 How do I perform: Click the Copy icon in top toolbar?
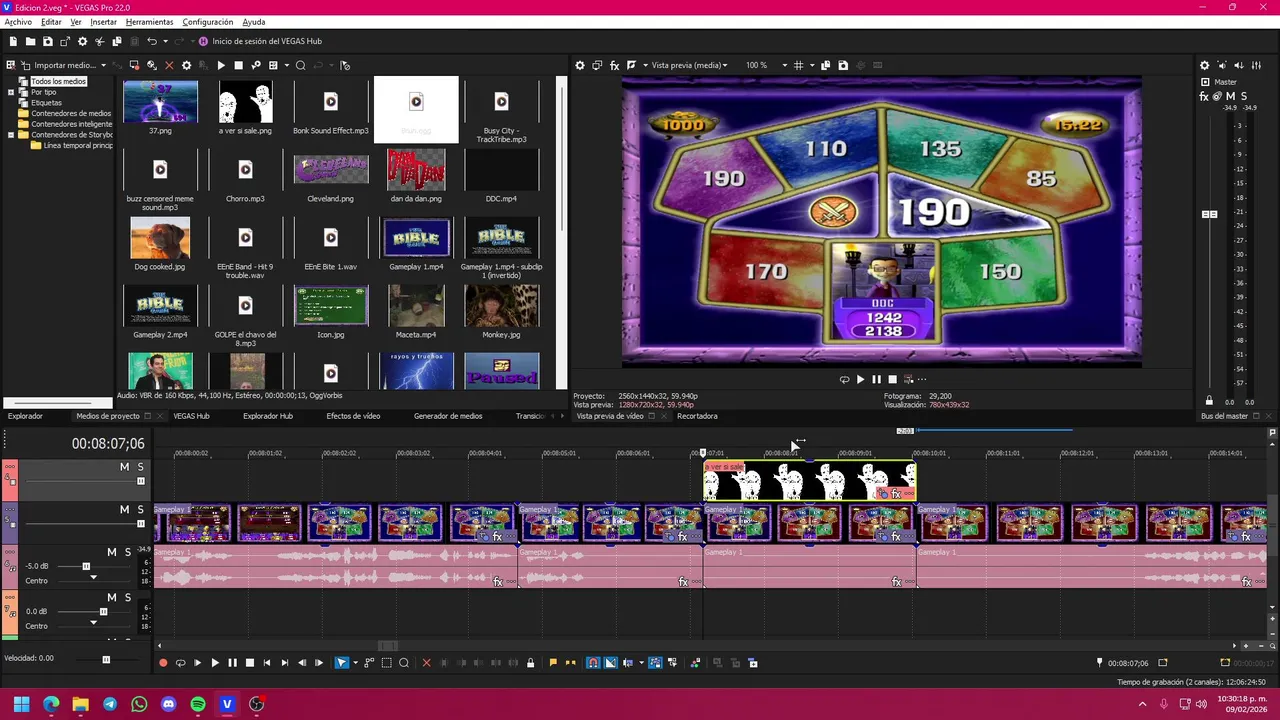pyautogui.click(x=116, y=41)
